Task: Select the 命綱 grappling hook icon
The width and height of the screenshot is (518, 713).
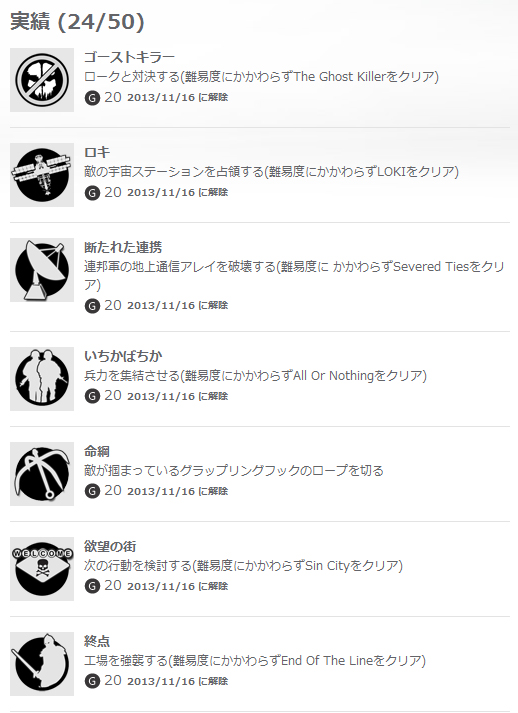Action: [42, 474]
